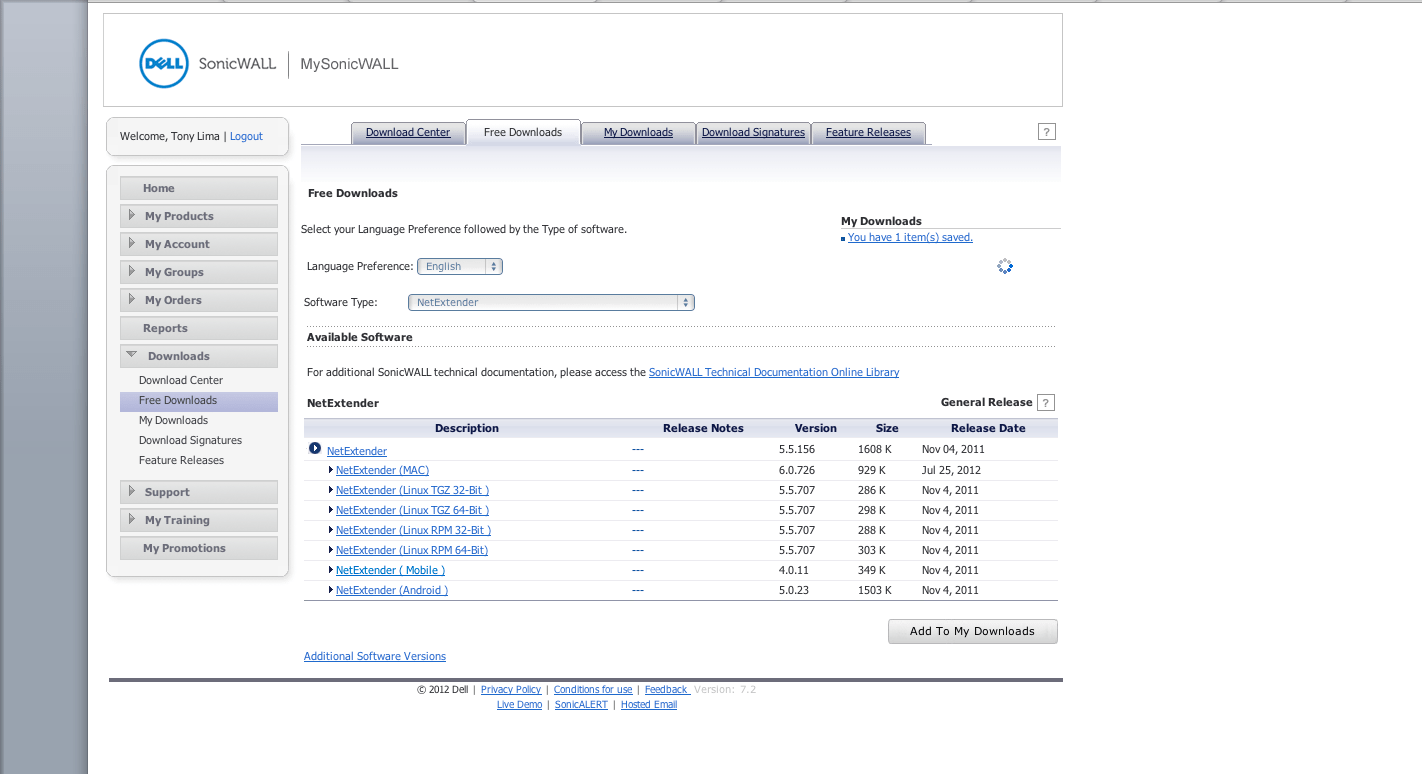This screenshot has width=1422, height=774.
Task: Click help question mark beside tabs
Action: tap(1047, 132)
